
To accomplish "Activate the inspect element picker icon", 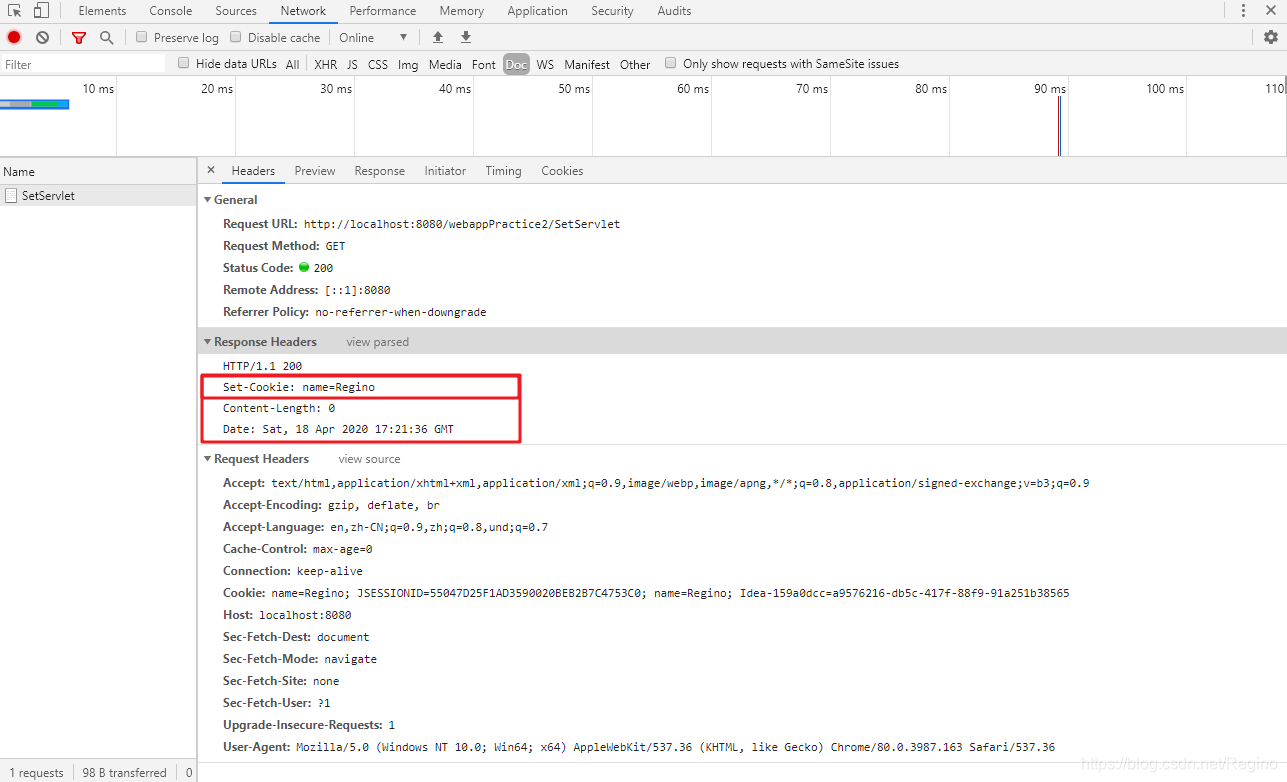I will point(15,11).
